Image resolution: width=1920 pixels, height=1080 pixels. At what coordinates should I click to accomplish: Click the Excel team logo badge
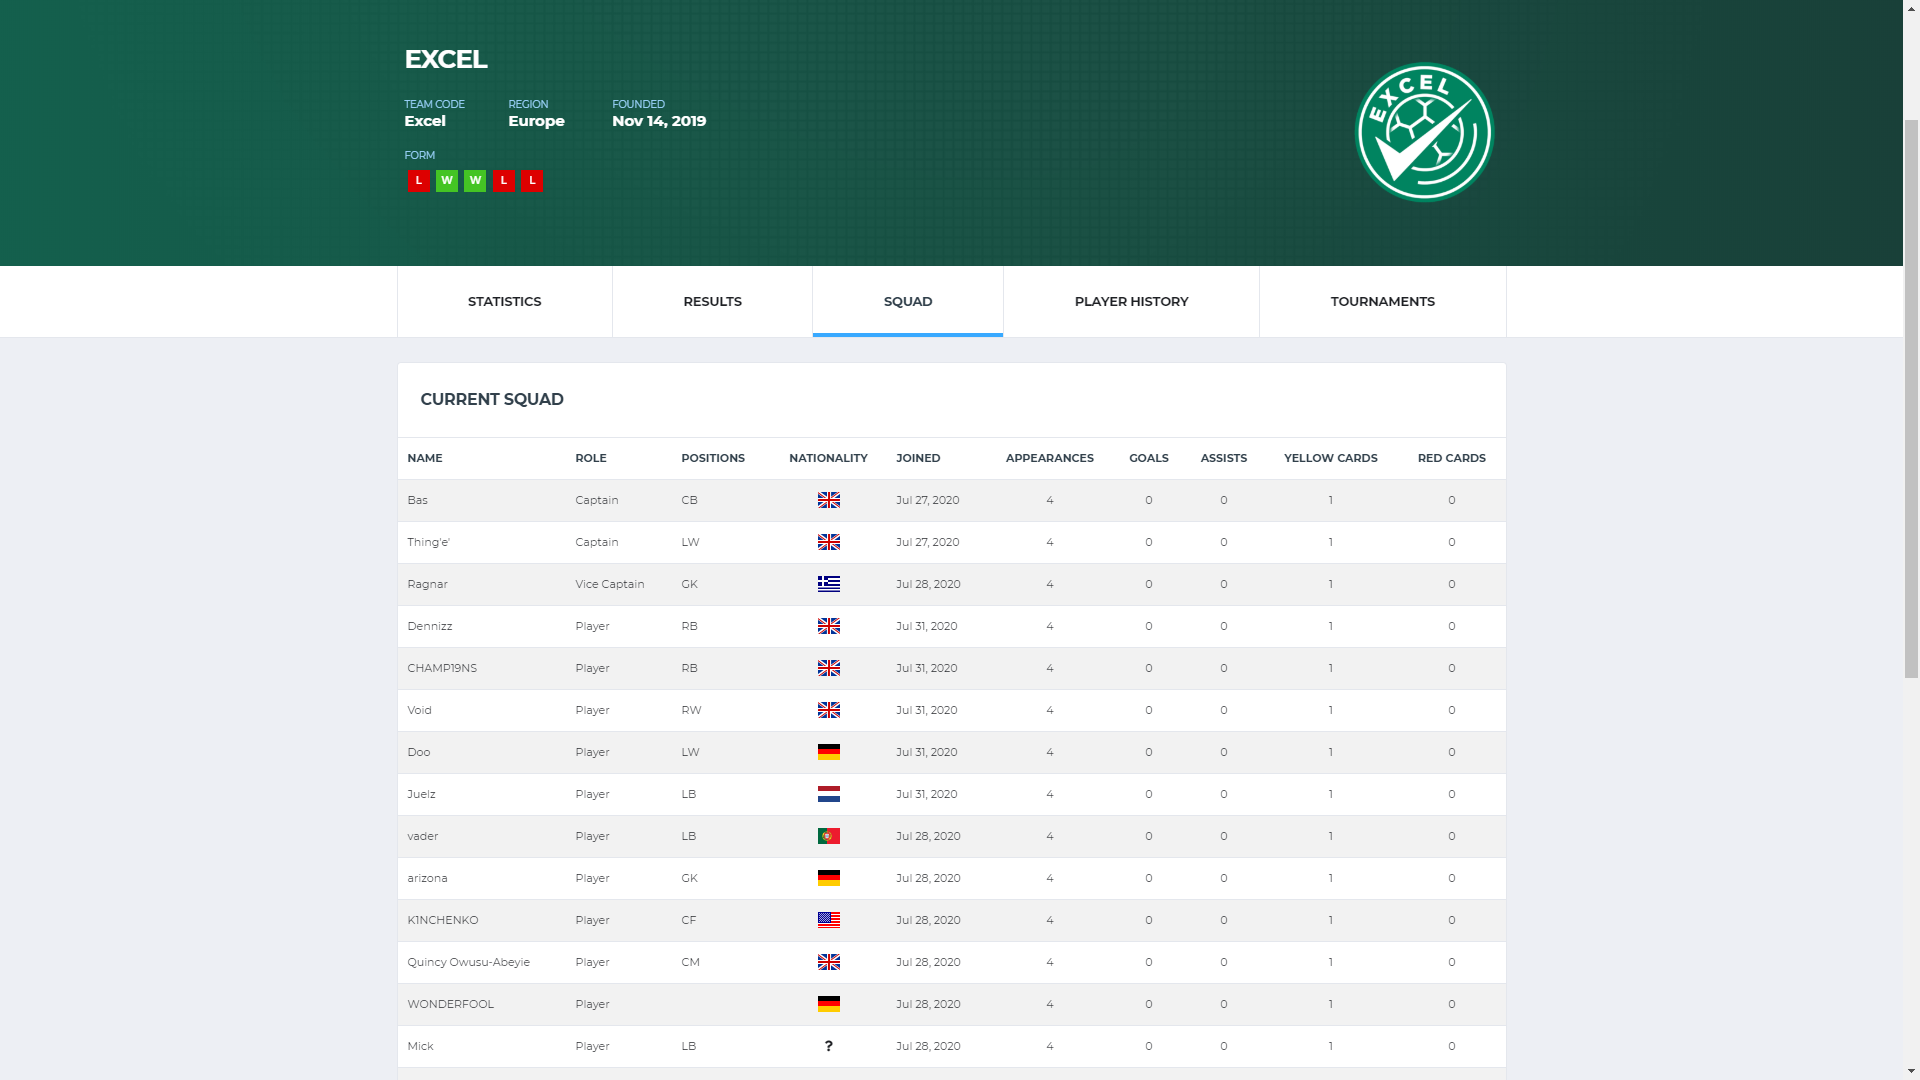(1423, 133)
